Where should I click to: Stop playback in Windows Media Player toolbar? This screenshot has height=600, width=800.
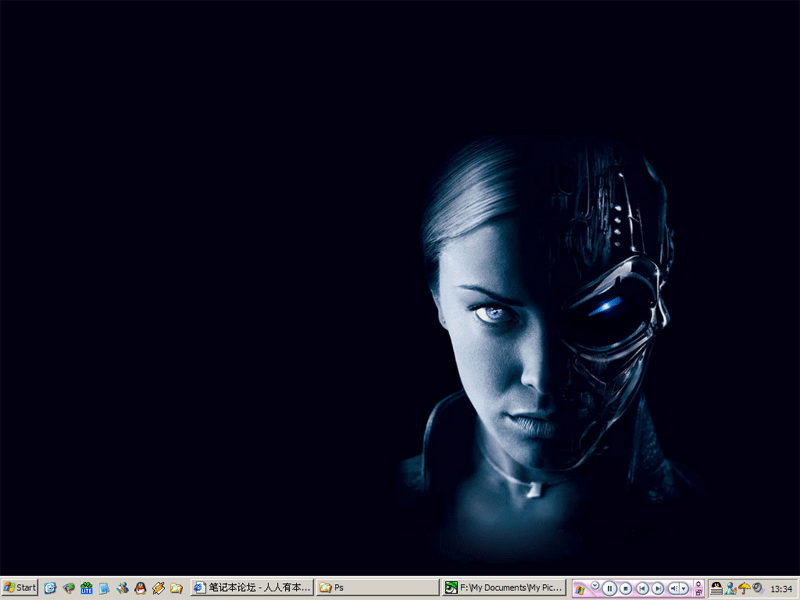626,588
